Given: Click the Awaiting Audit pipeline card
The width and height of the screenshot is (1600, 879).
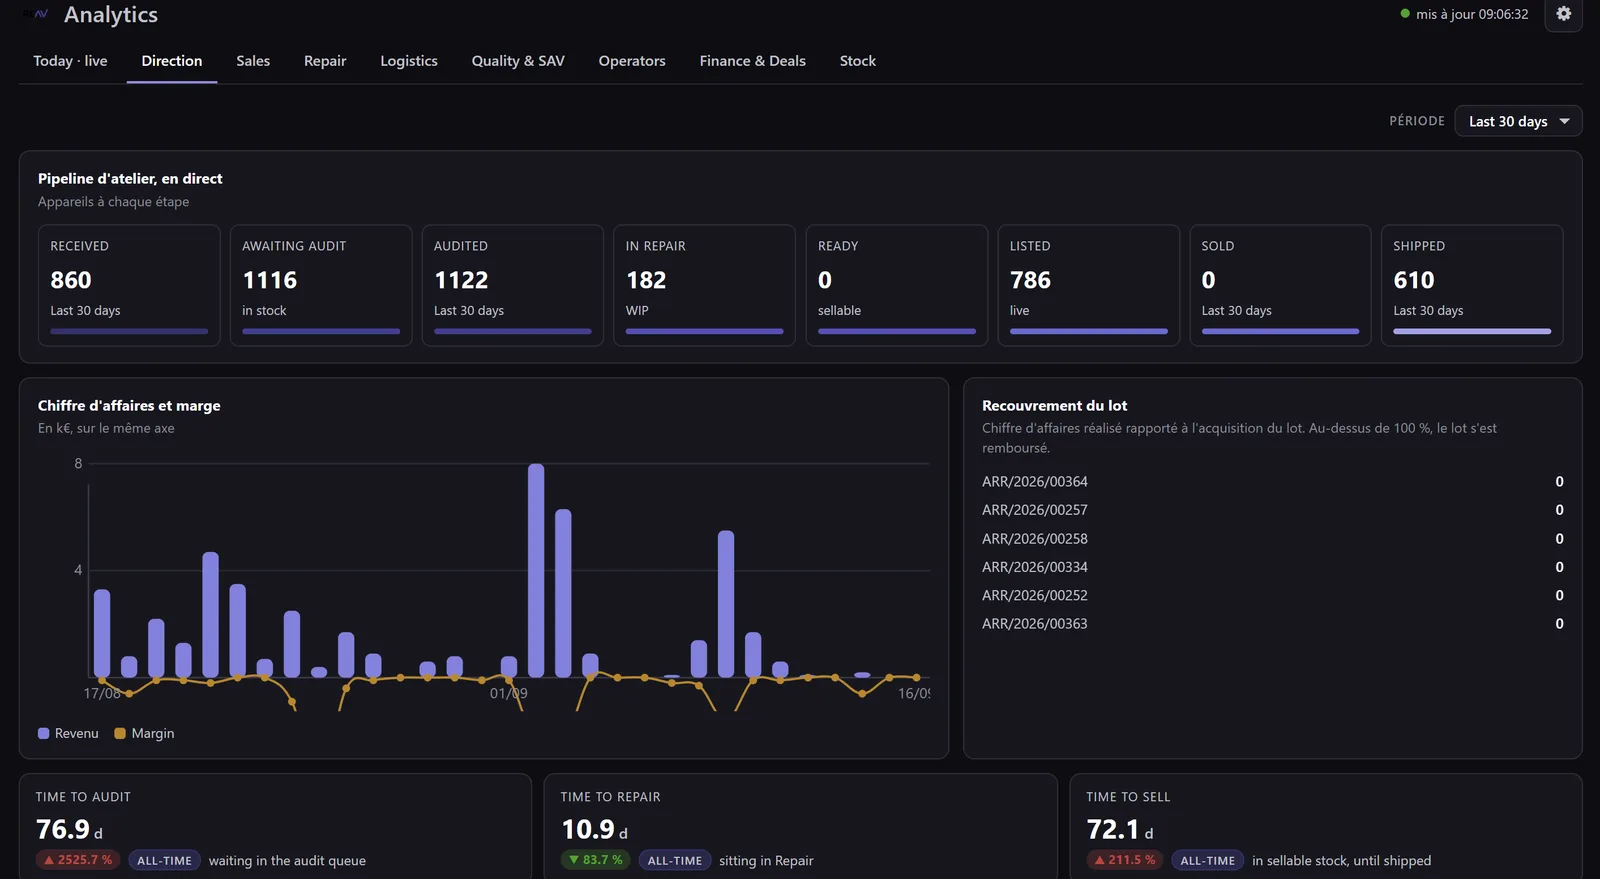Looking at the screenshot, I should pyautogui.click(x=321, y=285).
